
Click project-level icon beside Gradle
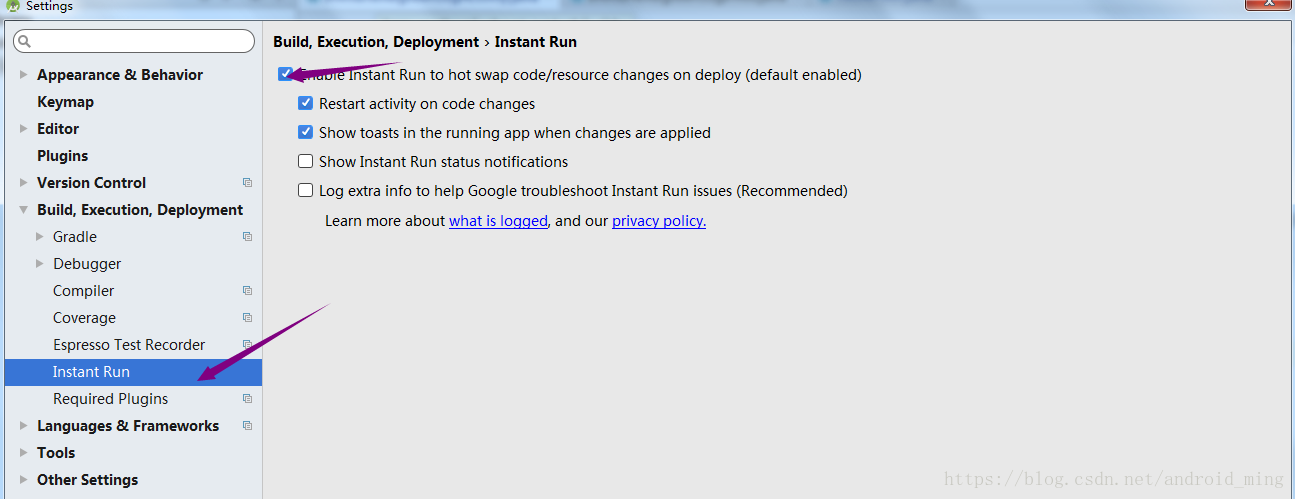pyautogui.click(x=247, y=237)
